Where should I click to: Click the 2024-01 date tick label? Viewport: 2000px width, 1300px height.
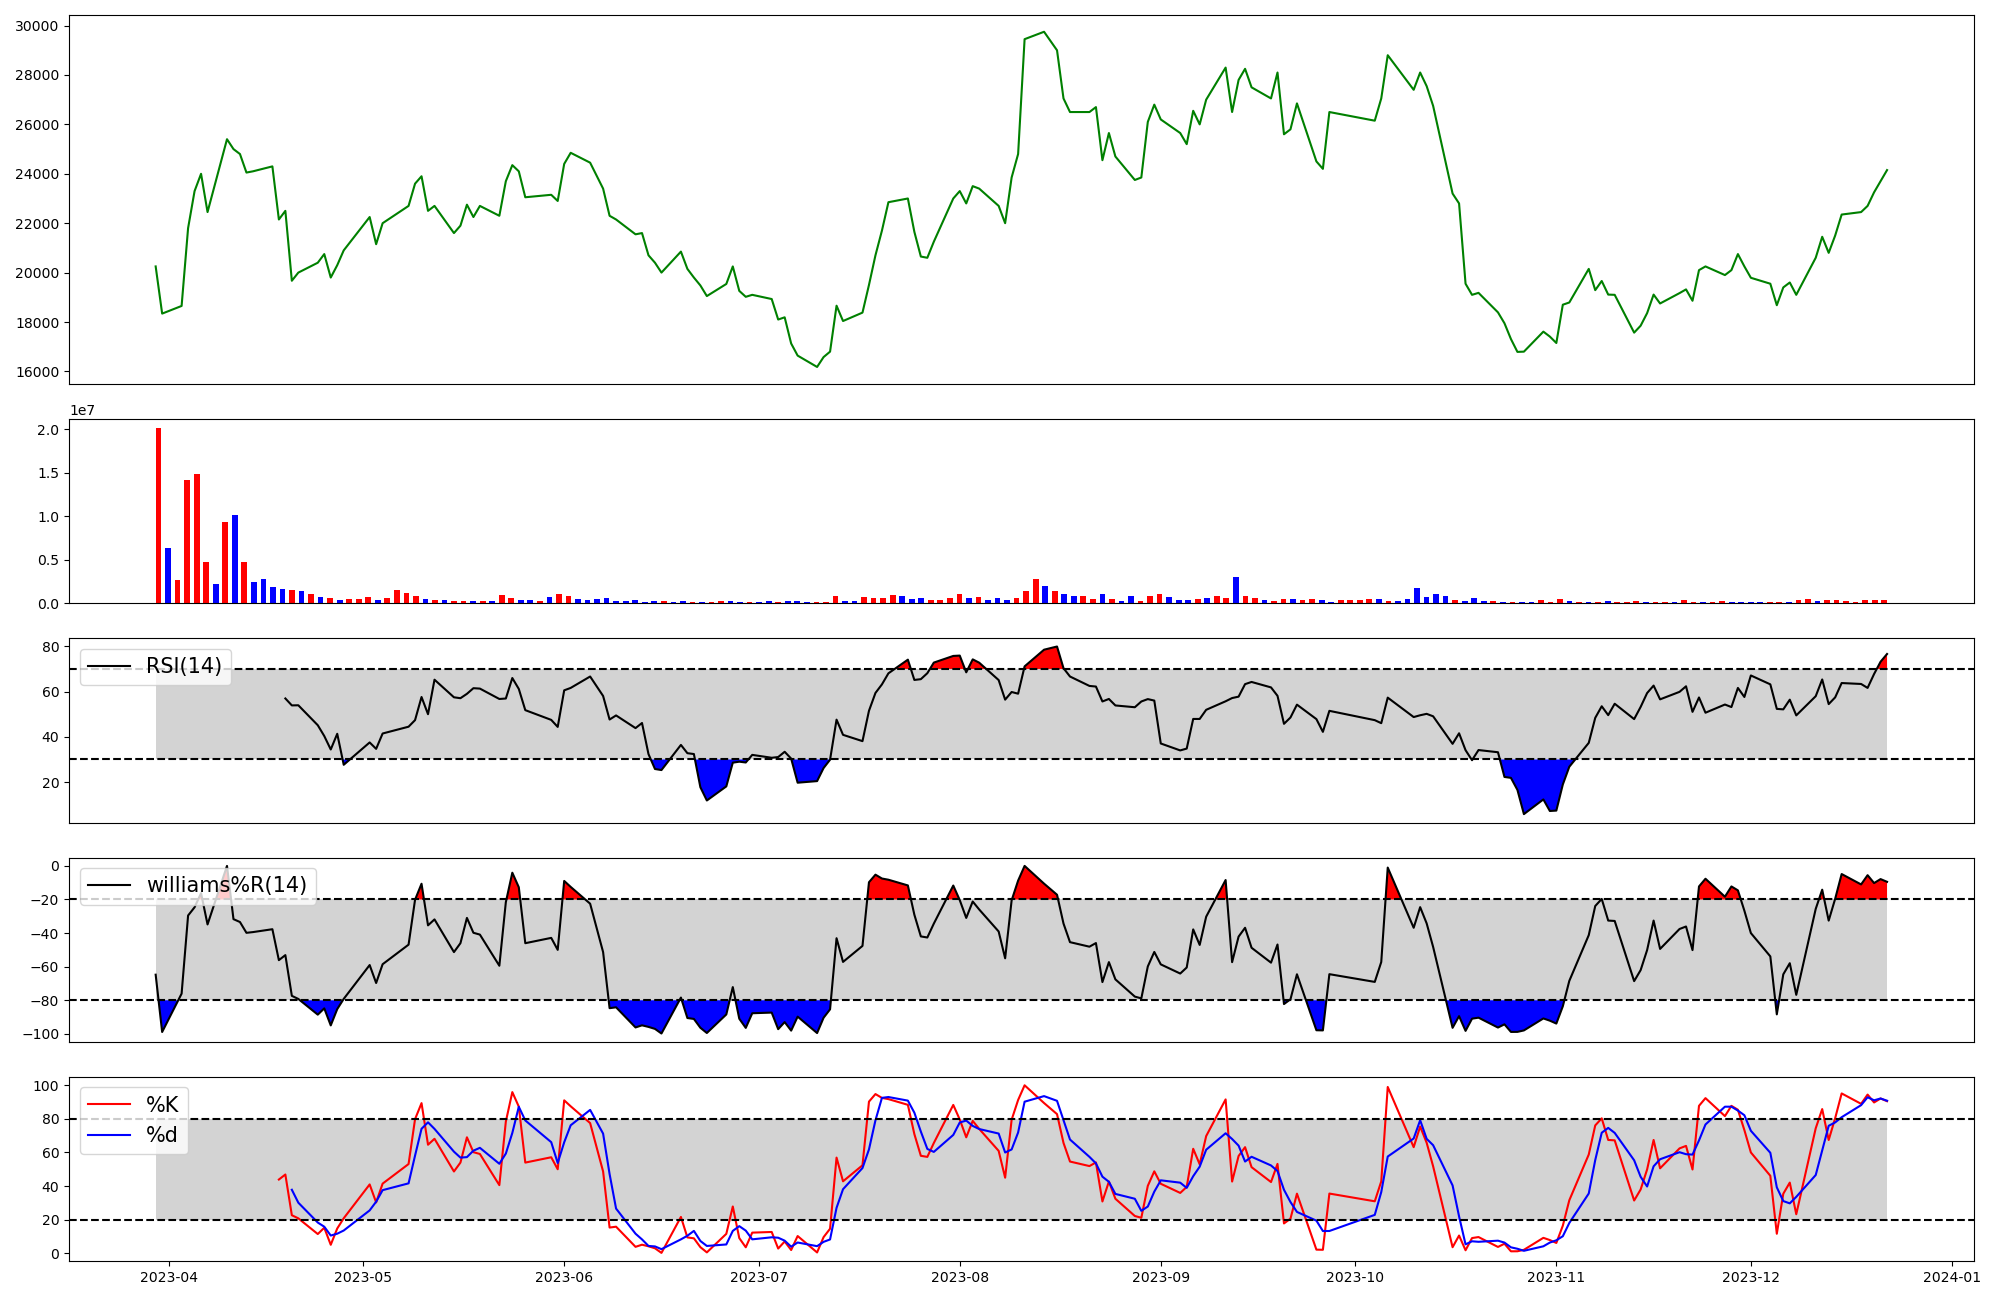coord(1951,1276)
